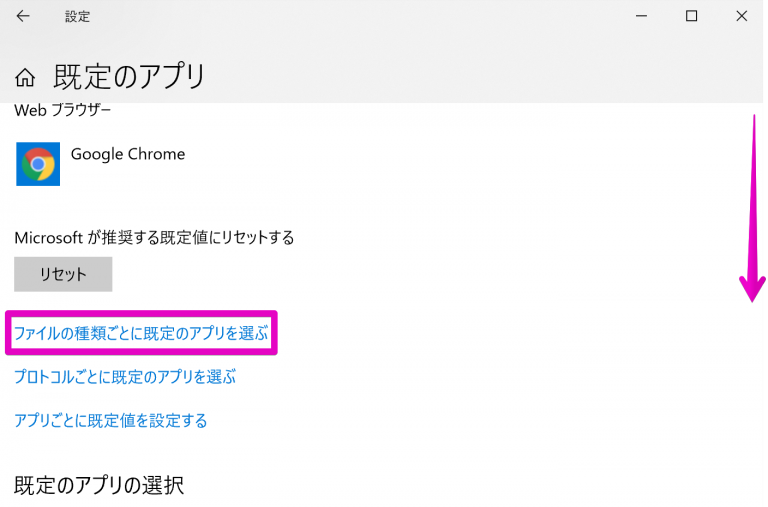Screen dimensions: 768x507
Task: Click the magenta downward arrow annotation
Action: click(753, 208)
